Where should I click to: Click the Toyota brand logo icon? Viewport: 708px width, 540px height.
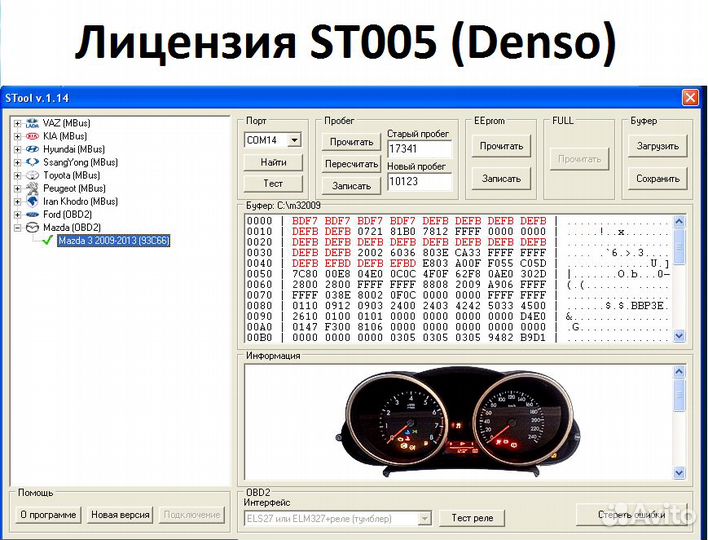click(33, 175)
